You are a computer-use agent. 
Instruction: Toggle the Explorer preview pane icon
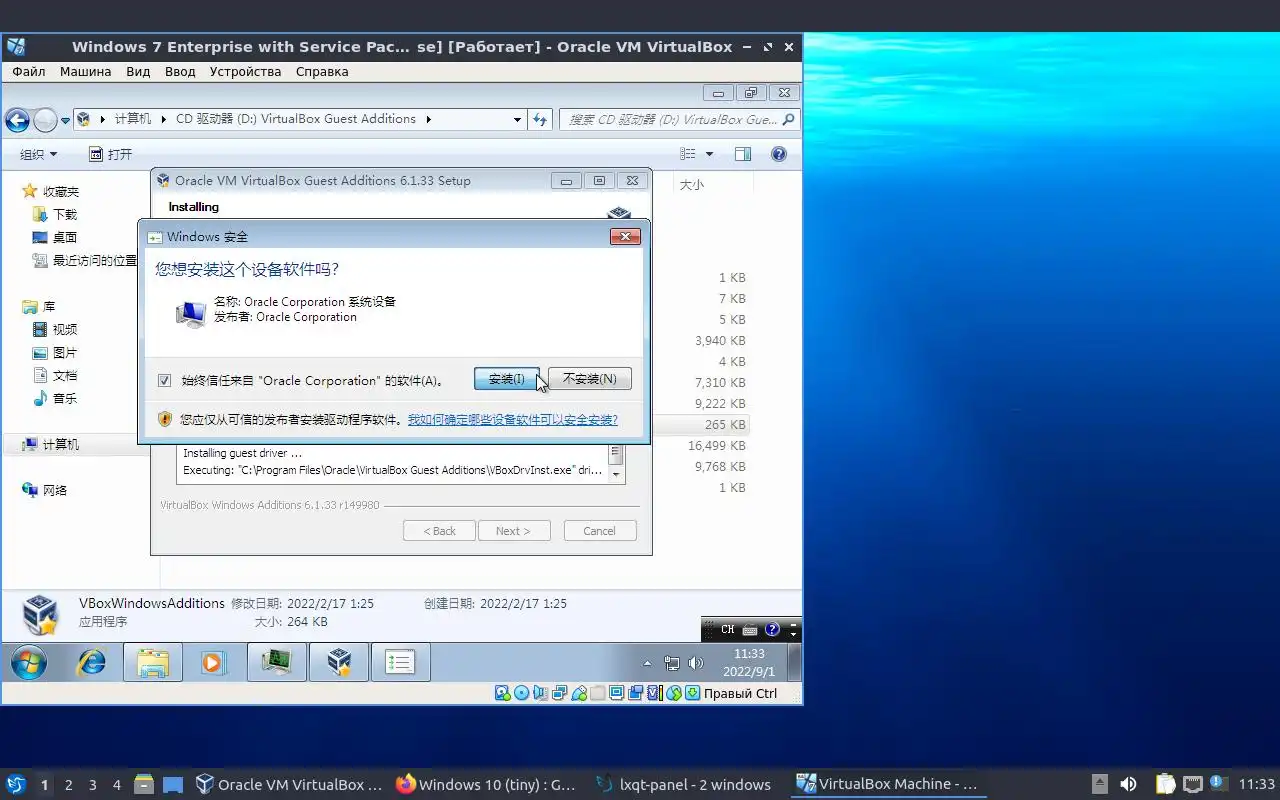(x=743, y=154)
